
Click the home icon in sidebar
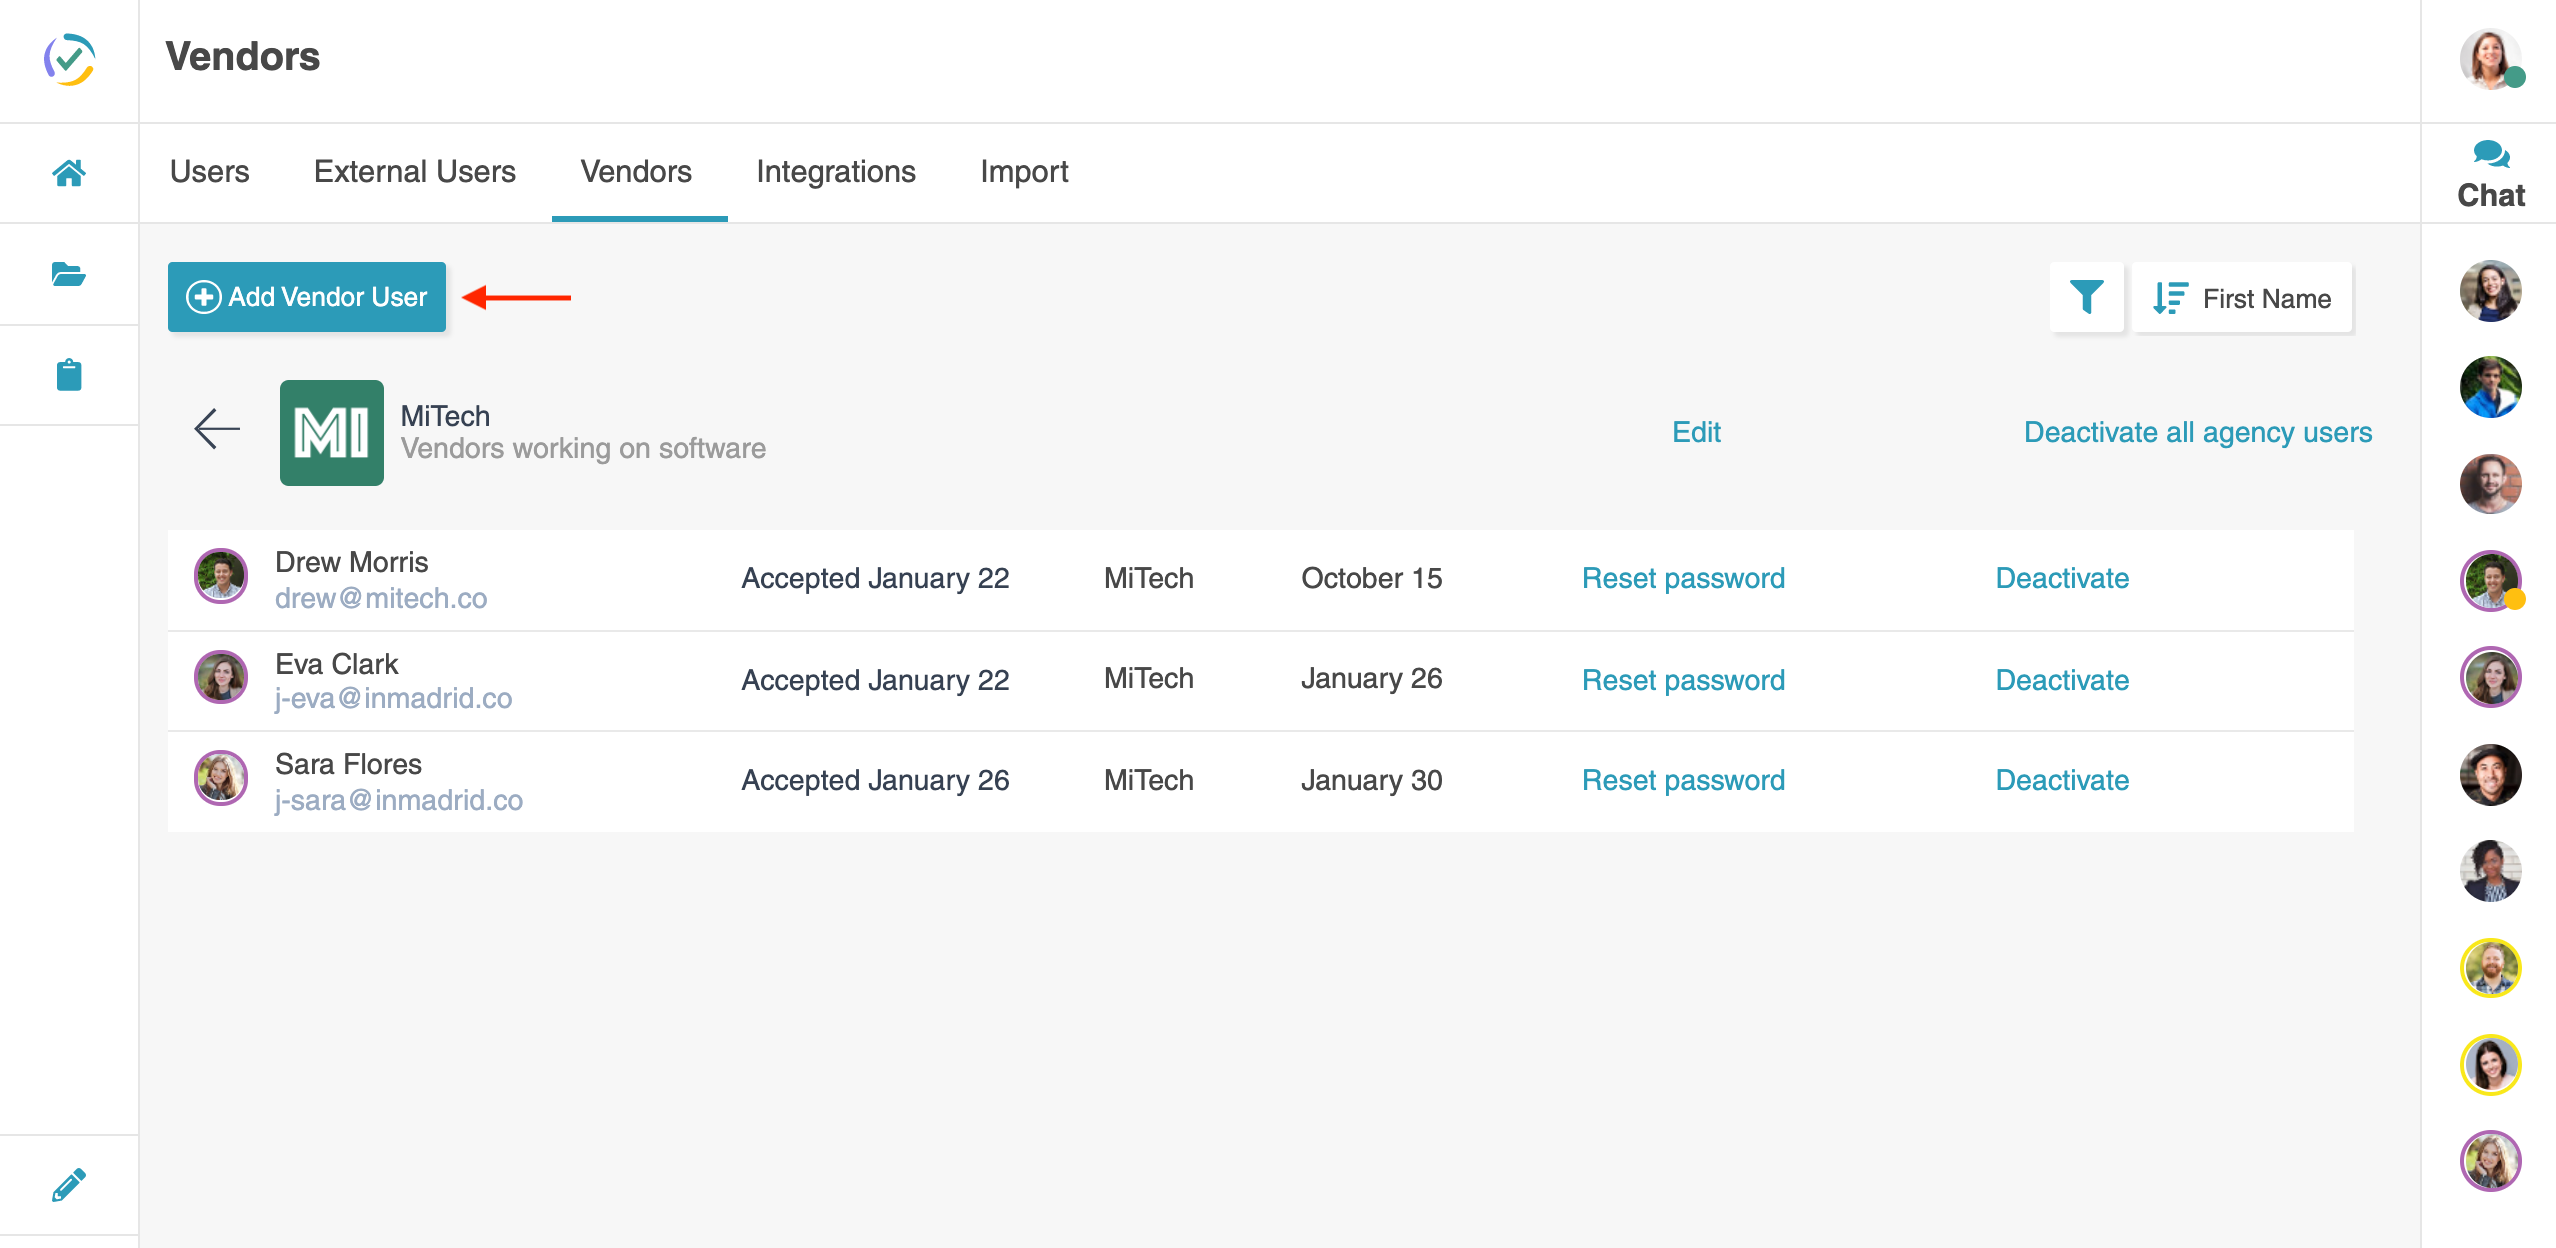(x=69, y=173)
